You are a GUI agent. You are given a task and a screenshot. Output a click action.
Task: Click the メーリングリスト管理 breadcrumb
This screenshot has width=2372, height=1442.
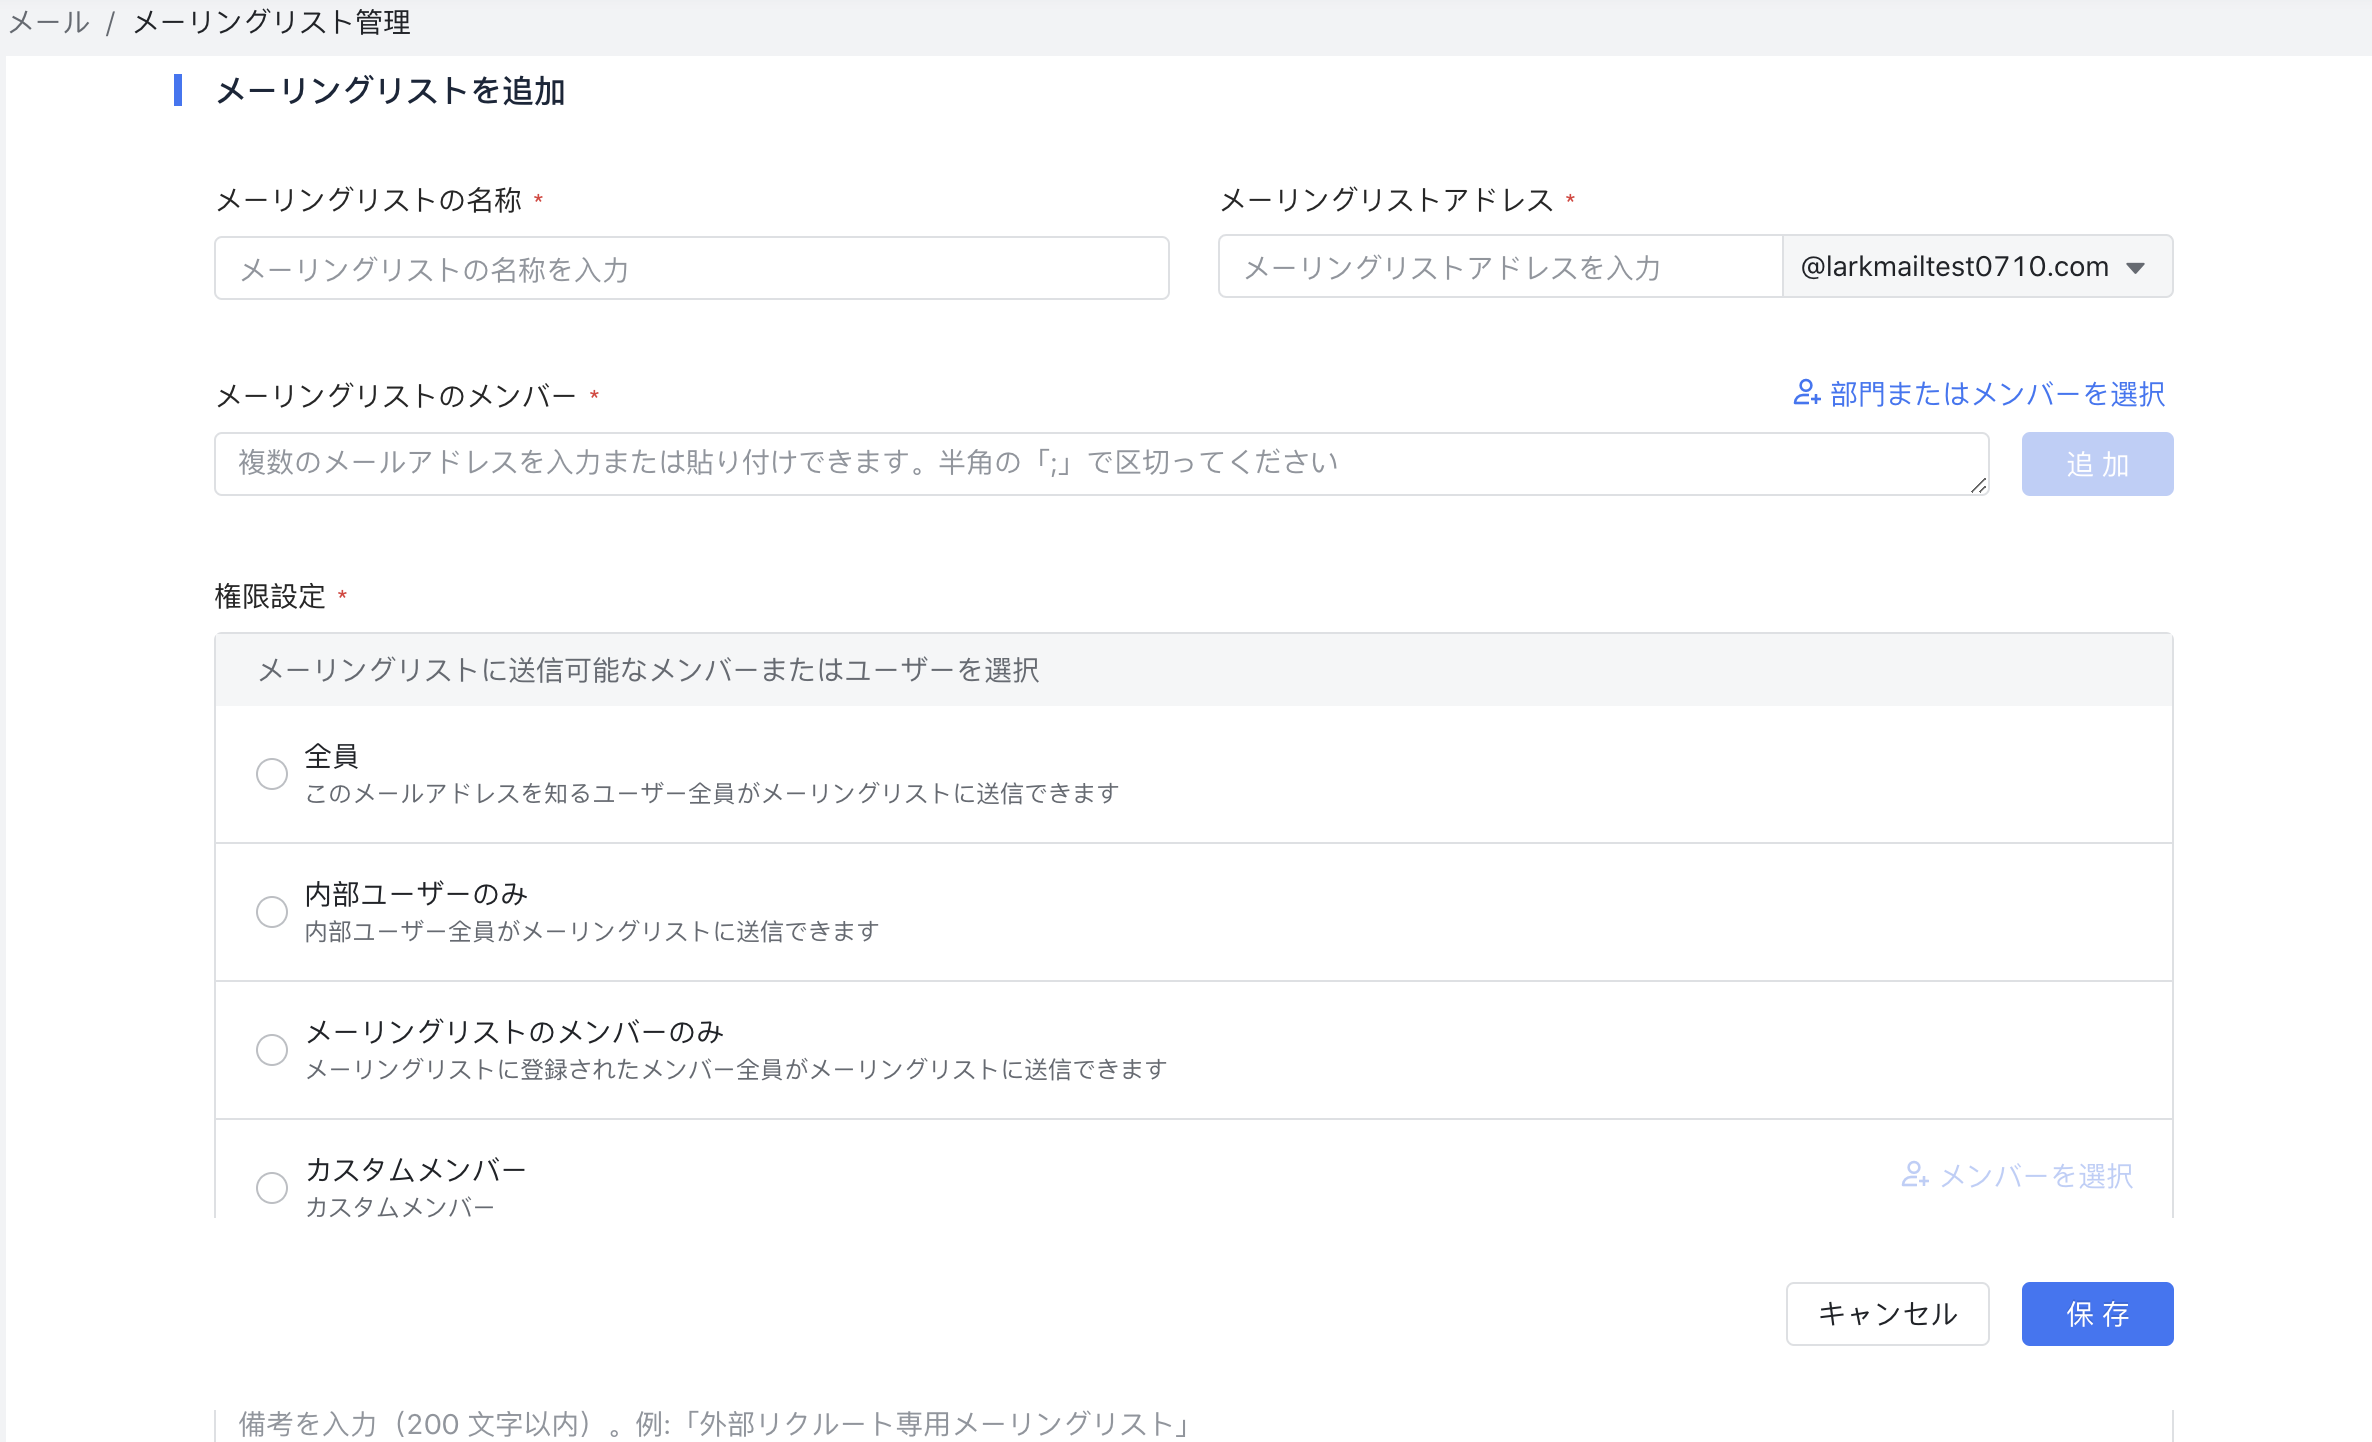click(x=272, y=22)
